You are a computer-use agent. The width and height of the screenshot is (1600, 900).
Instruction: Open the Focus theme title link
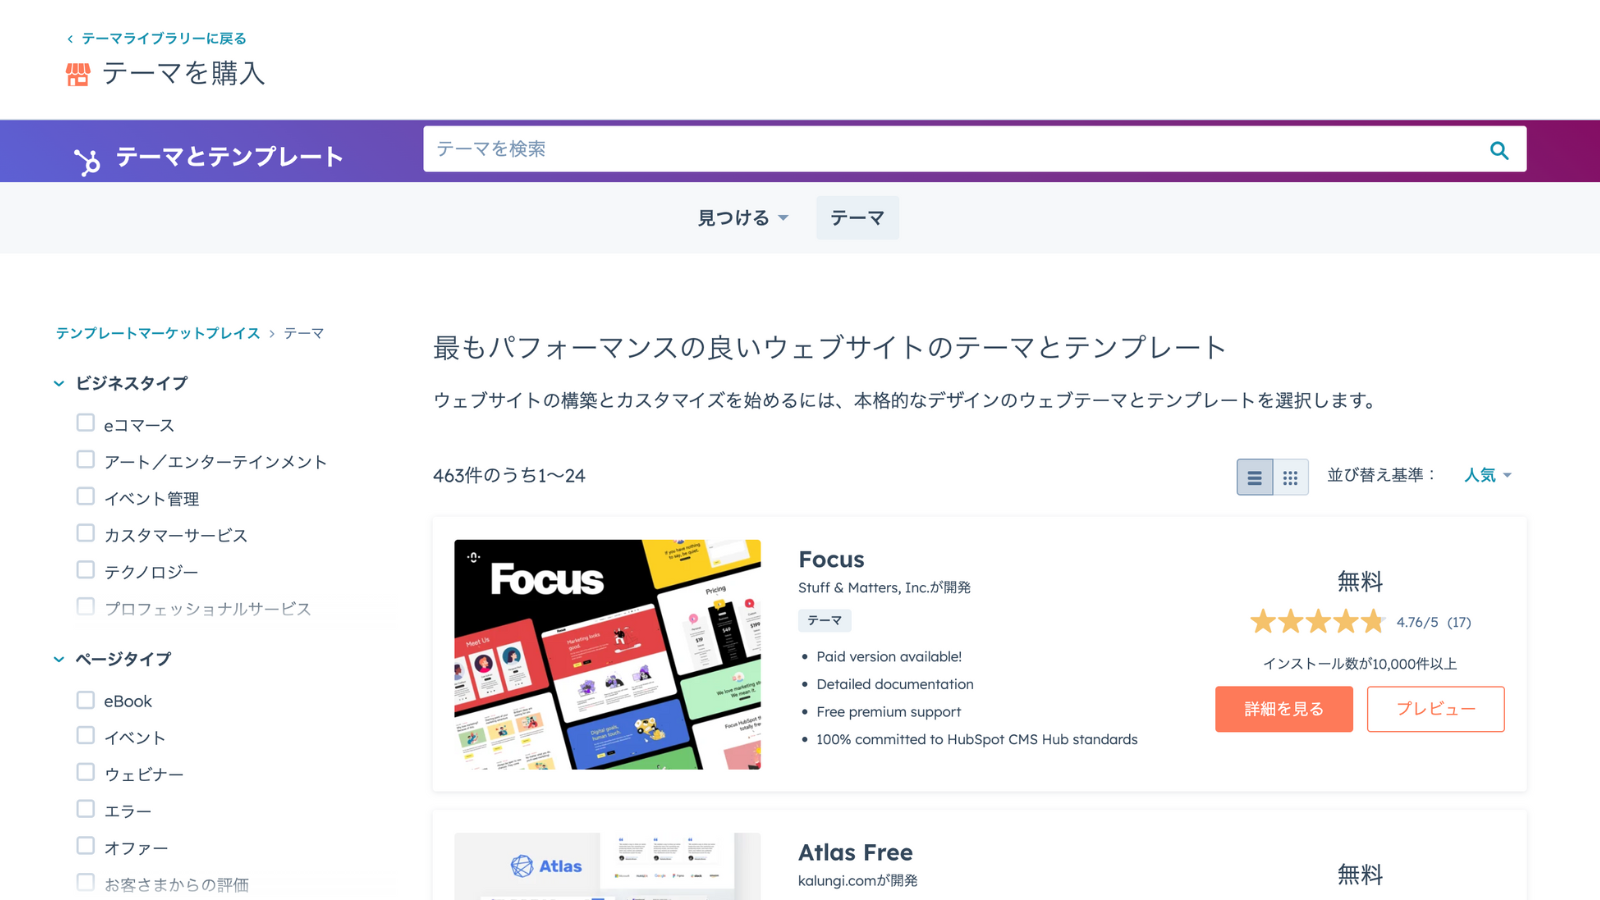[832, 560]
